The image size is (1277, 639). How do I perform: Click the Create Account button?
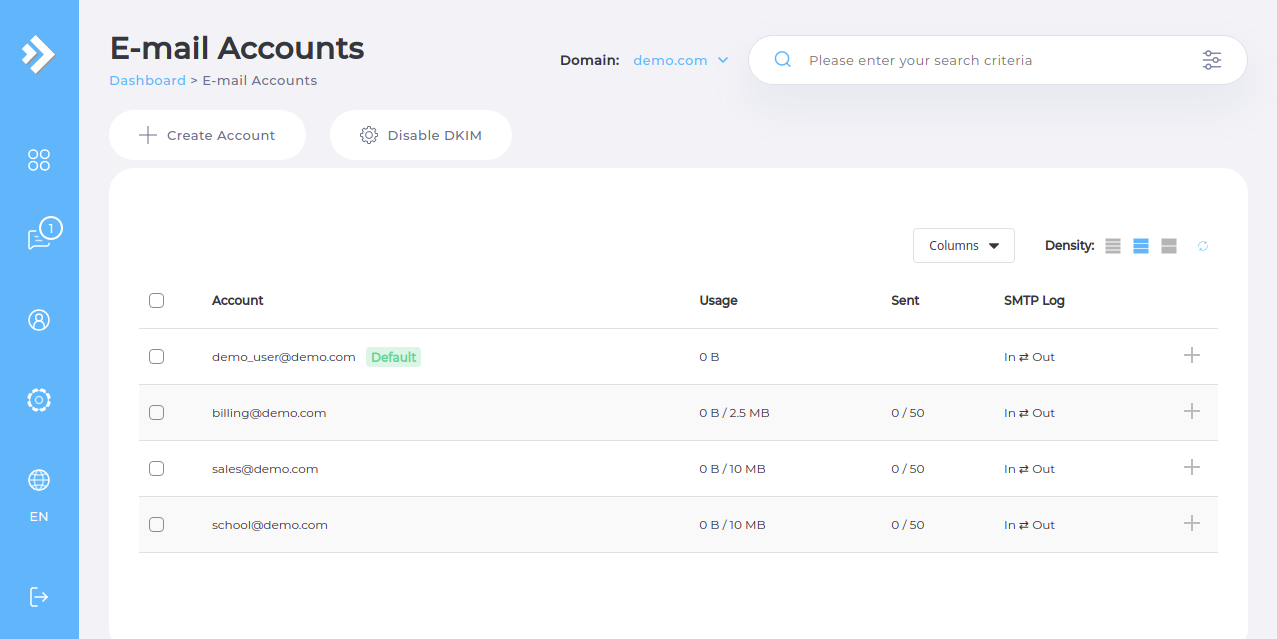207,135
